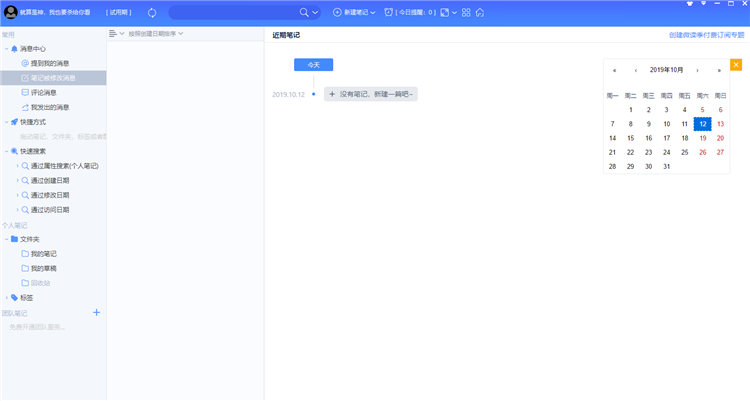Click the user avatar icon

(x=10, y=12)
